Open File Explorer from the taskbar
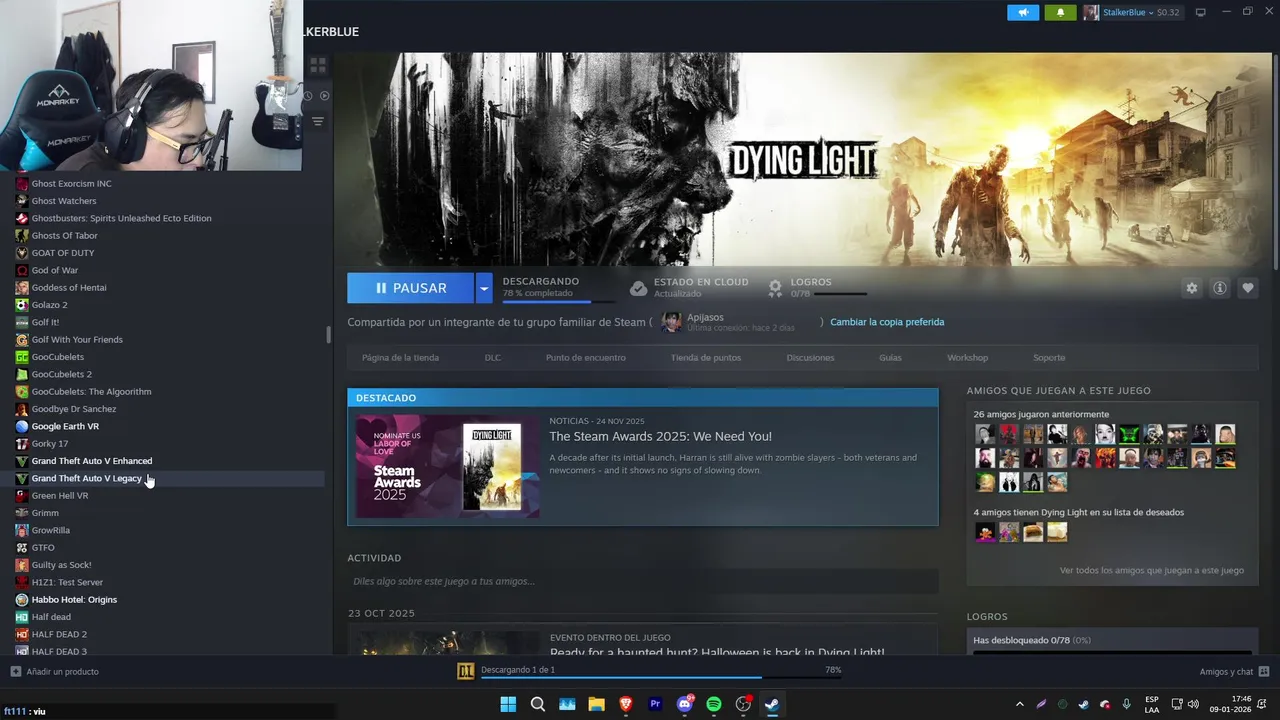Screen dimensions: 1280x720 tap(596, 704)
